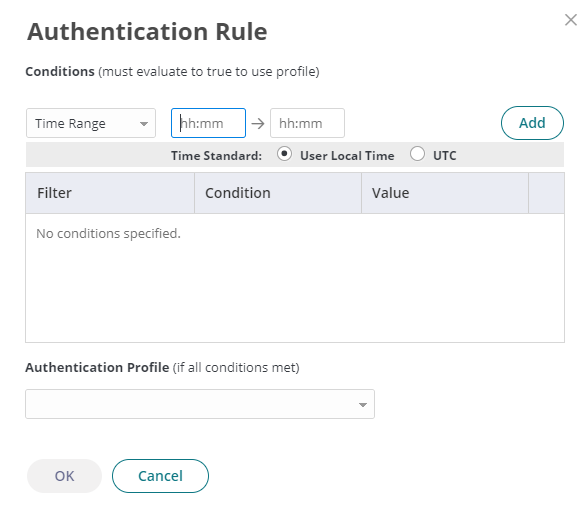Close the Authentication Rule dialog

pos(570,20)
